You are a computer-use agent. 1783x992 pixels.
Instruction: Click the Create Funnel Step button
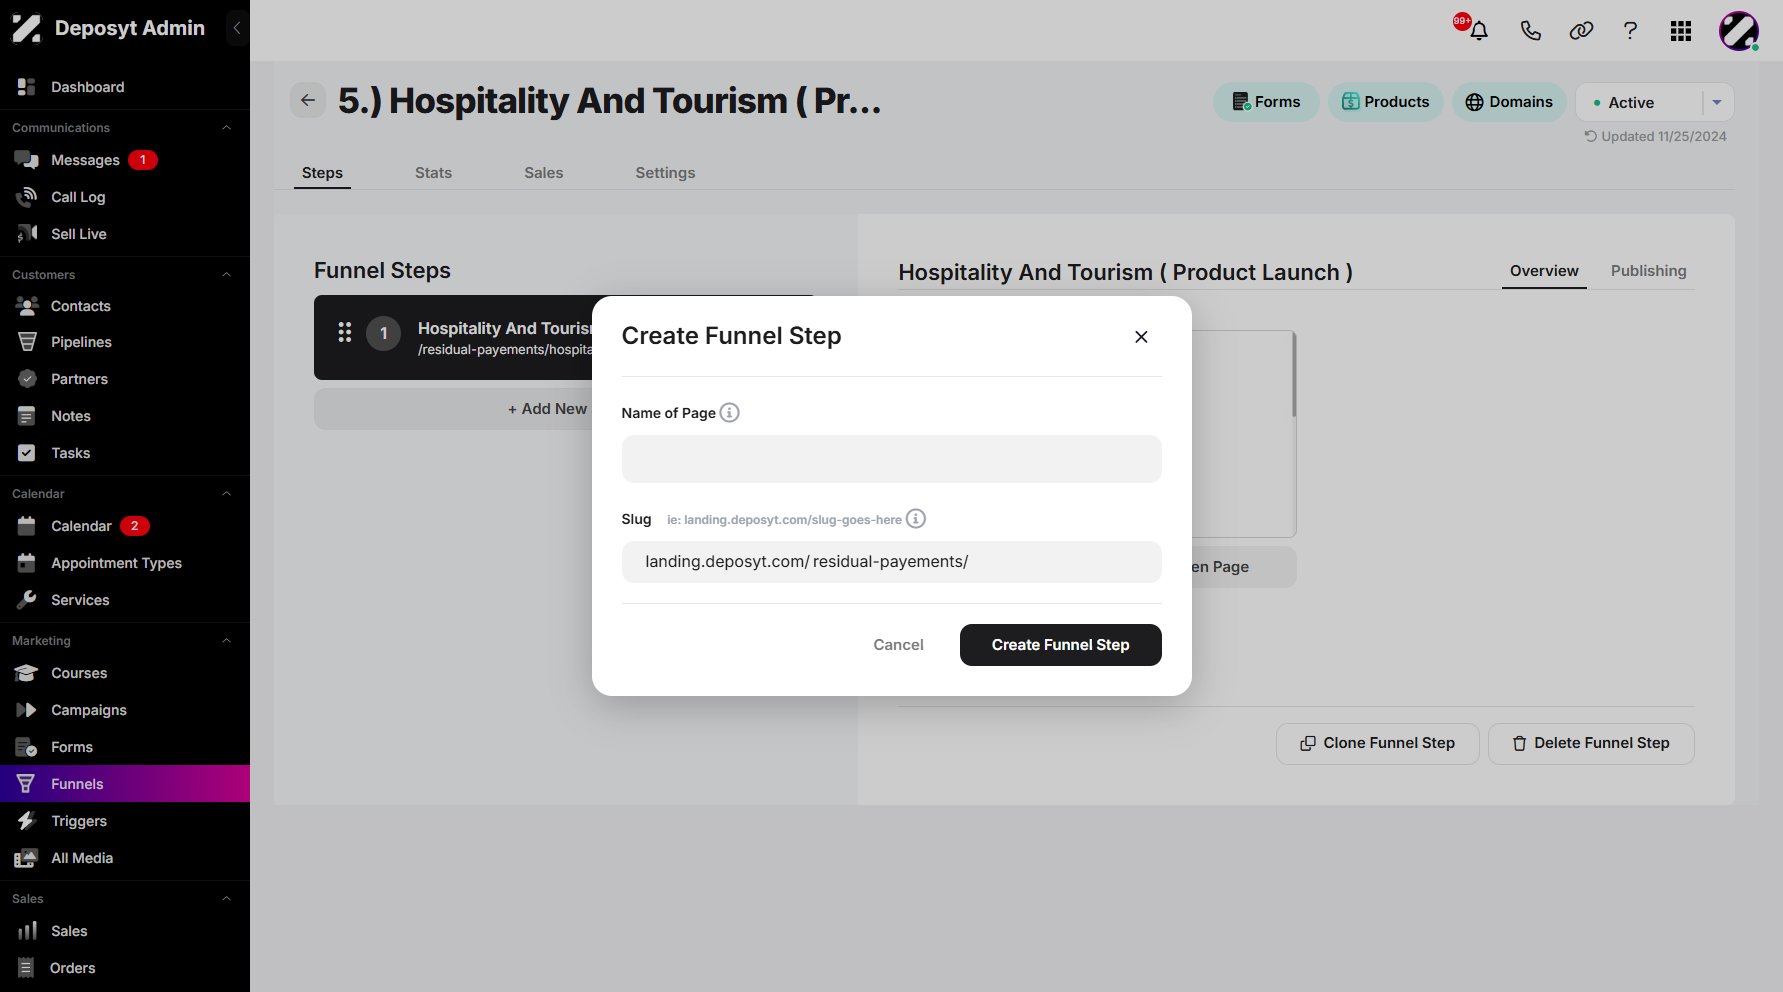click(x=1060, y=645)
